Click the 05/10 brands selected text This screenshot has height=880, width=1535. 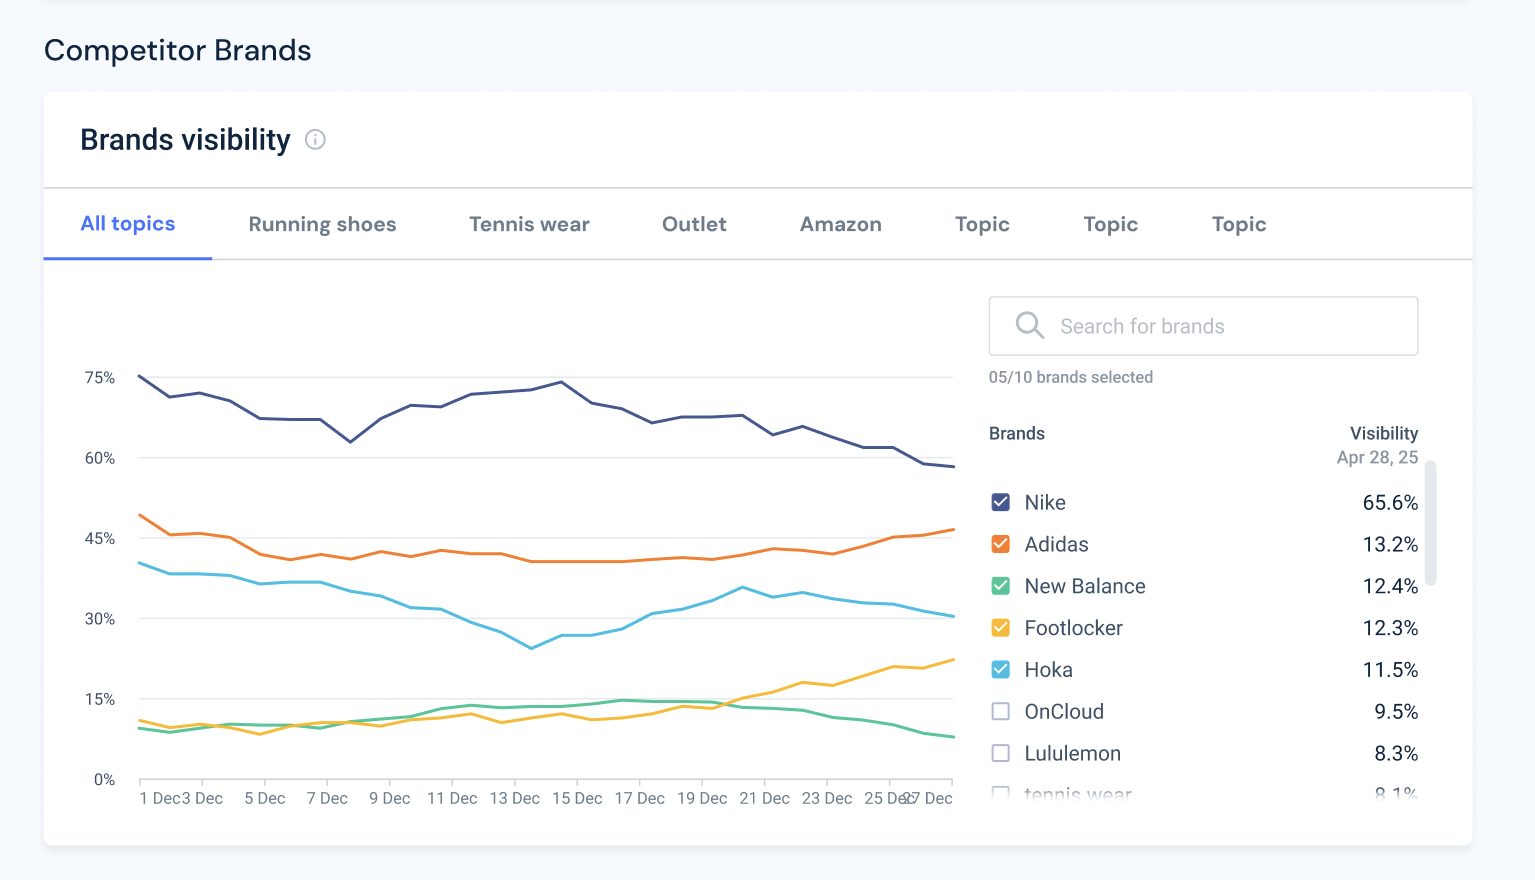click(1071, 377)
